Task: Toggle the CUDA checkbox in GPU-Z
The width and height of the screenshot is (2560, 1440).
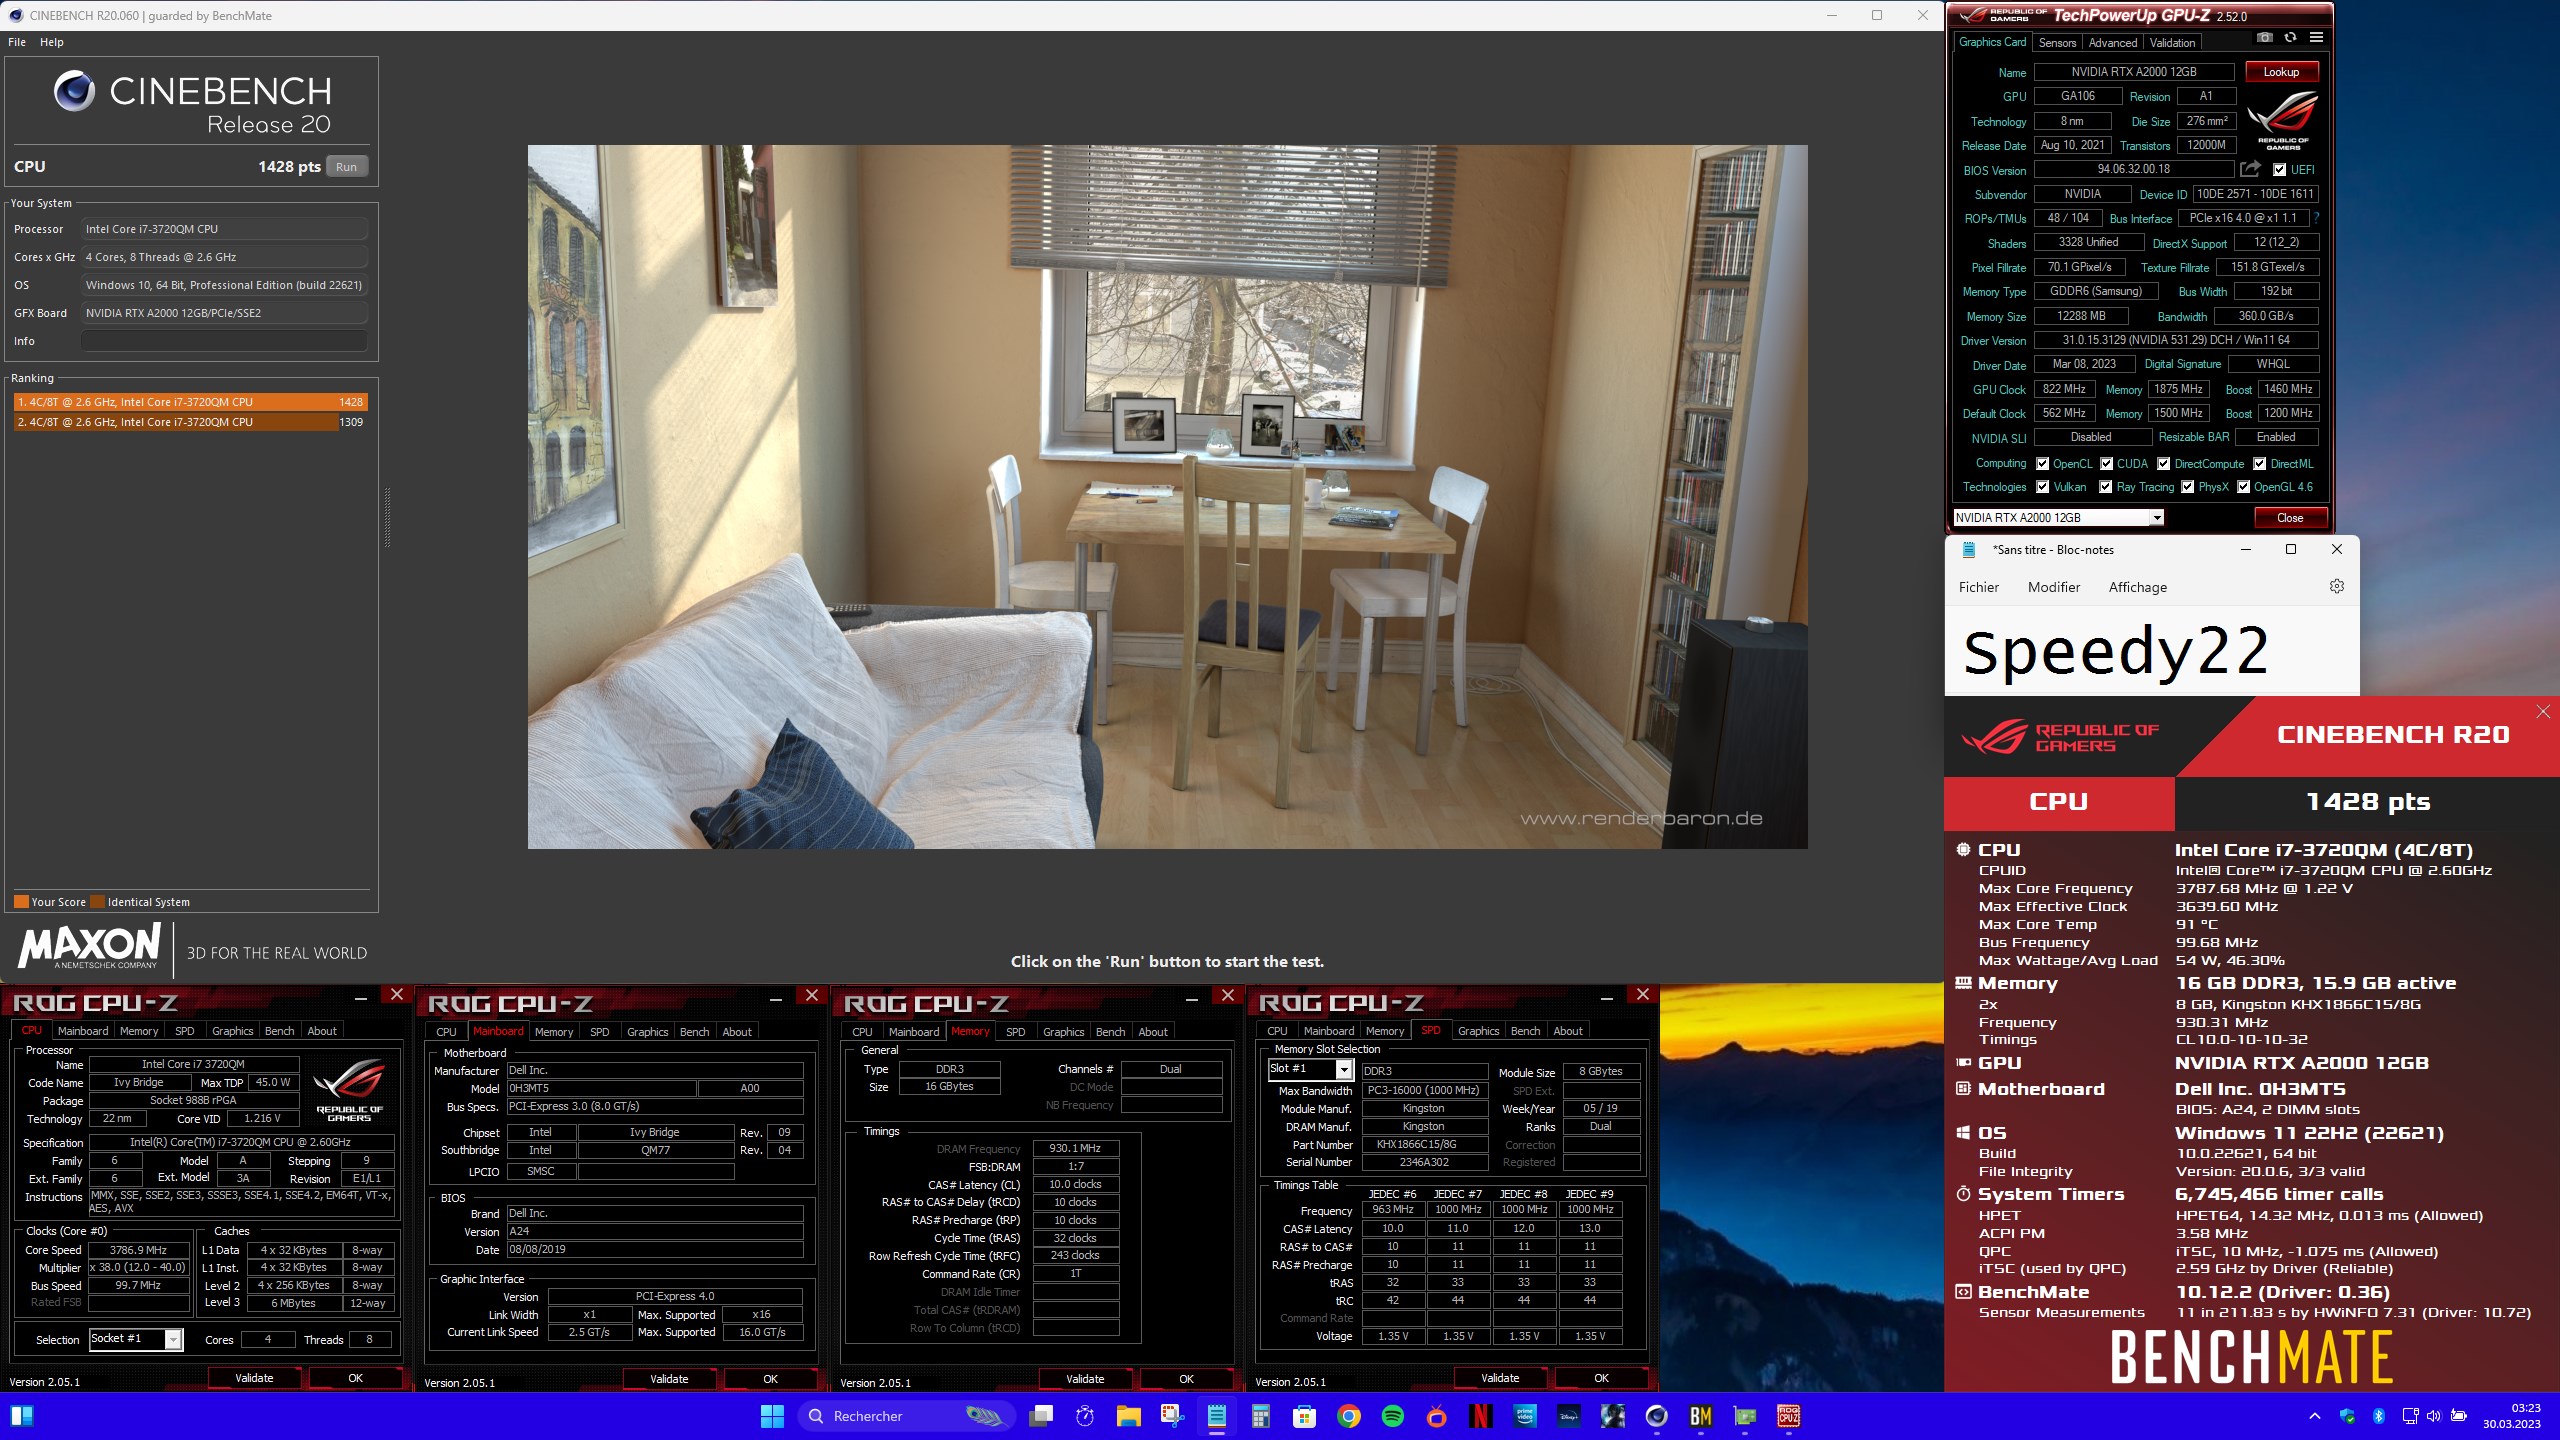Action: (x=2106, y=464)
